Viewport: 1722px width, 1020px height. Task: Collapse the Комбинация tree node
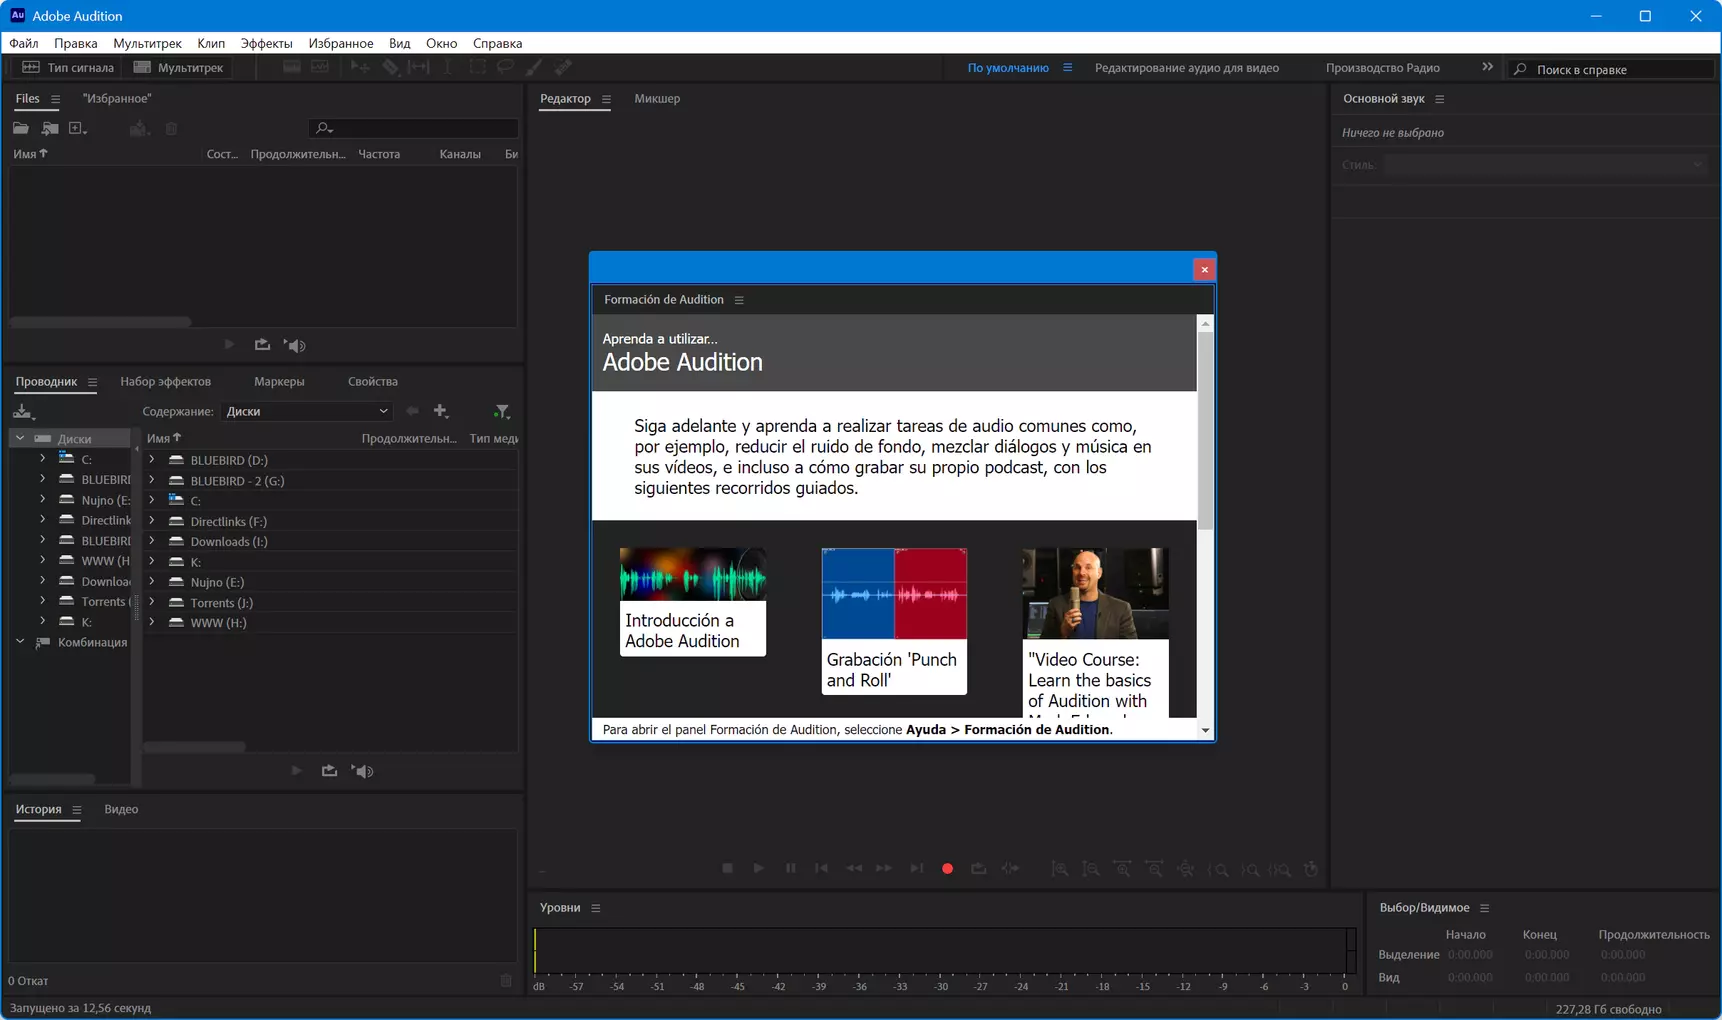(20, 642)
